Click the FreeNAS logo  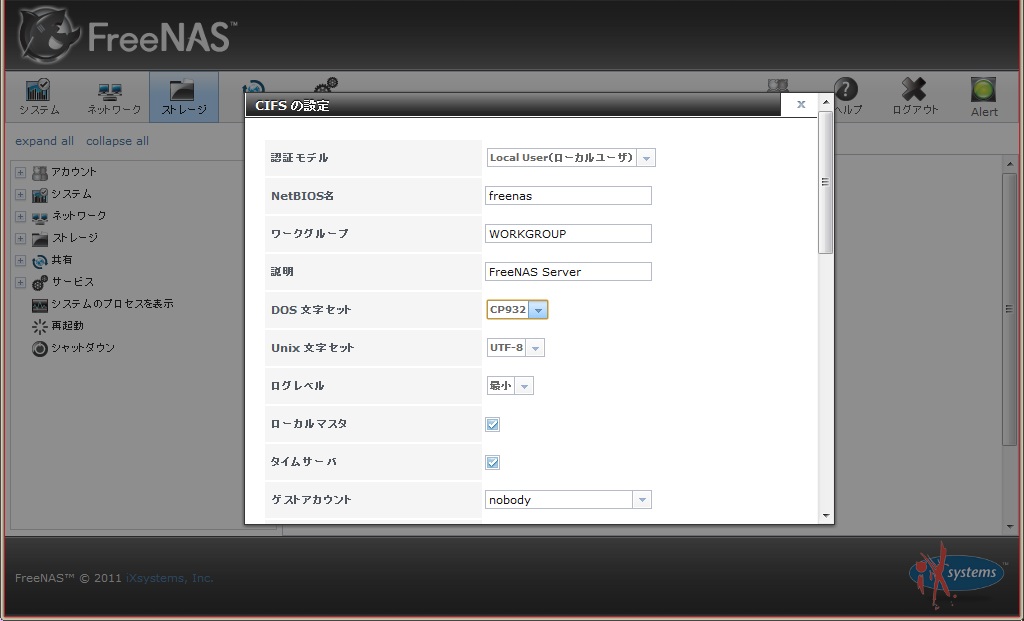pos(127,37)
